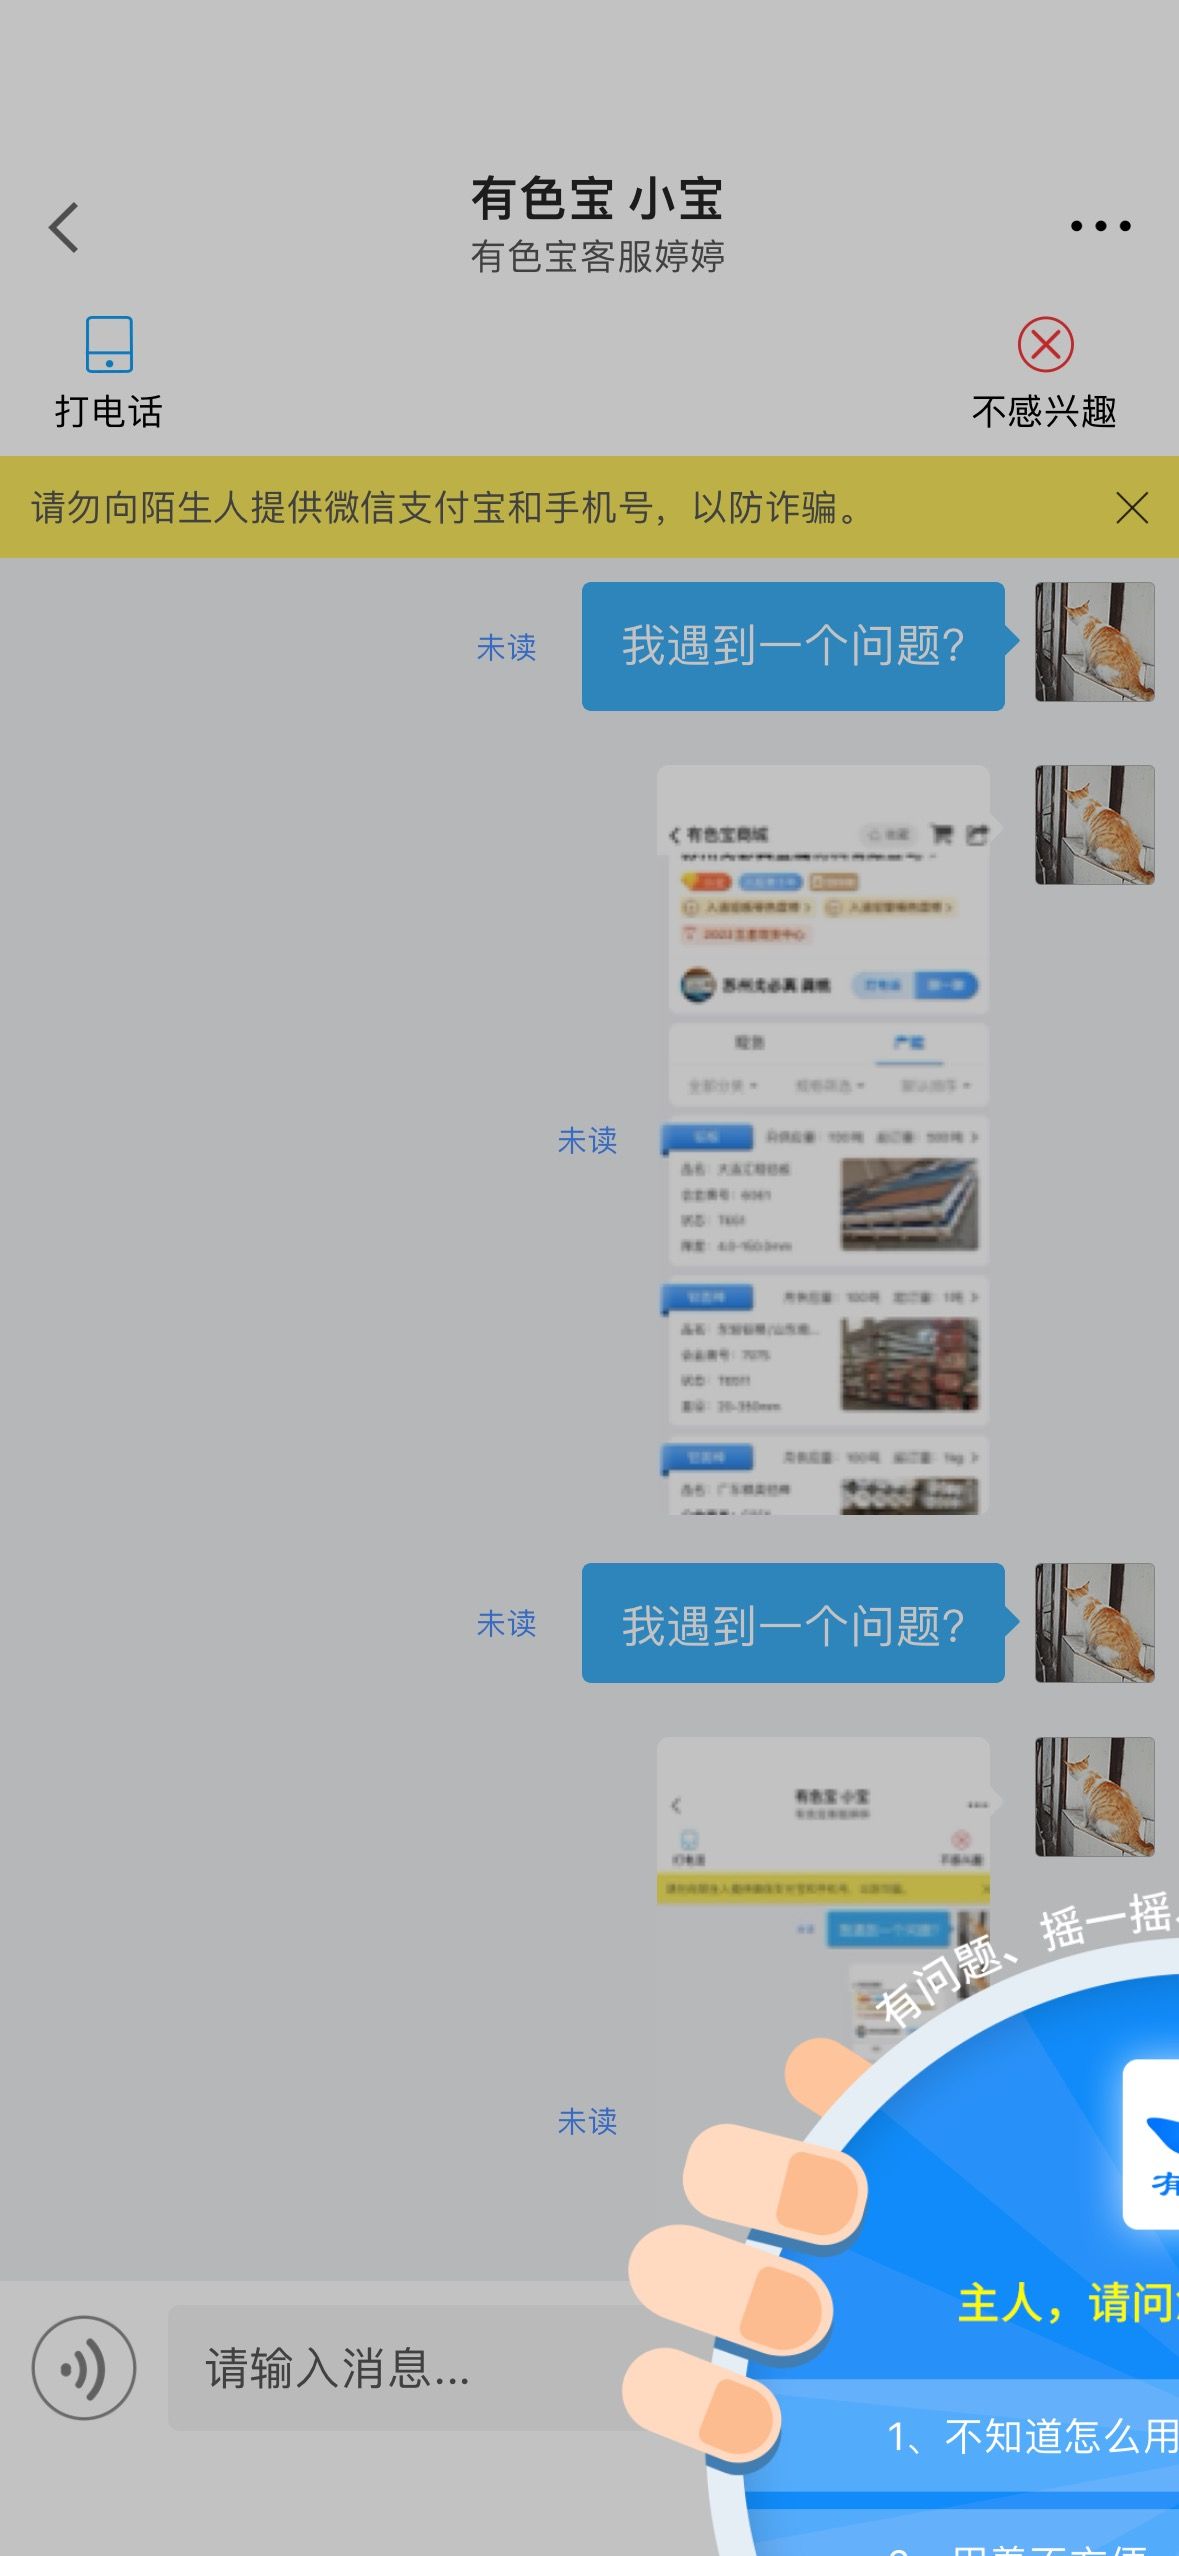
Task: Tap 未读 status next to the bottom screenshot
Action: [x=587, y=2121]
